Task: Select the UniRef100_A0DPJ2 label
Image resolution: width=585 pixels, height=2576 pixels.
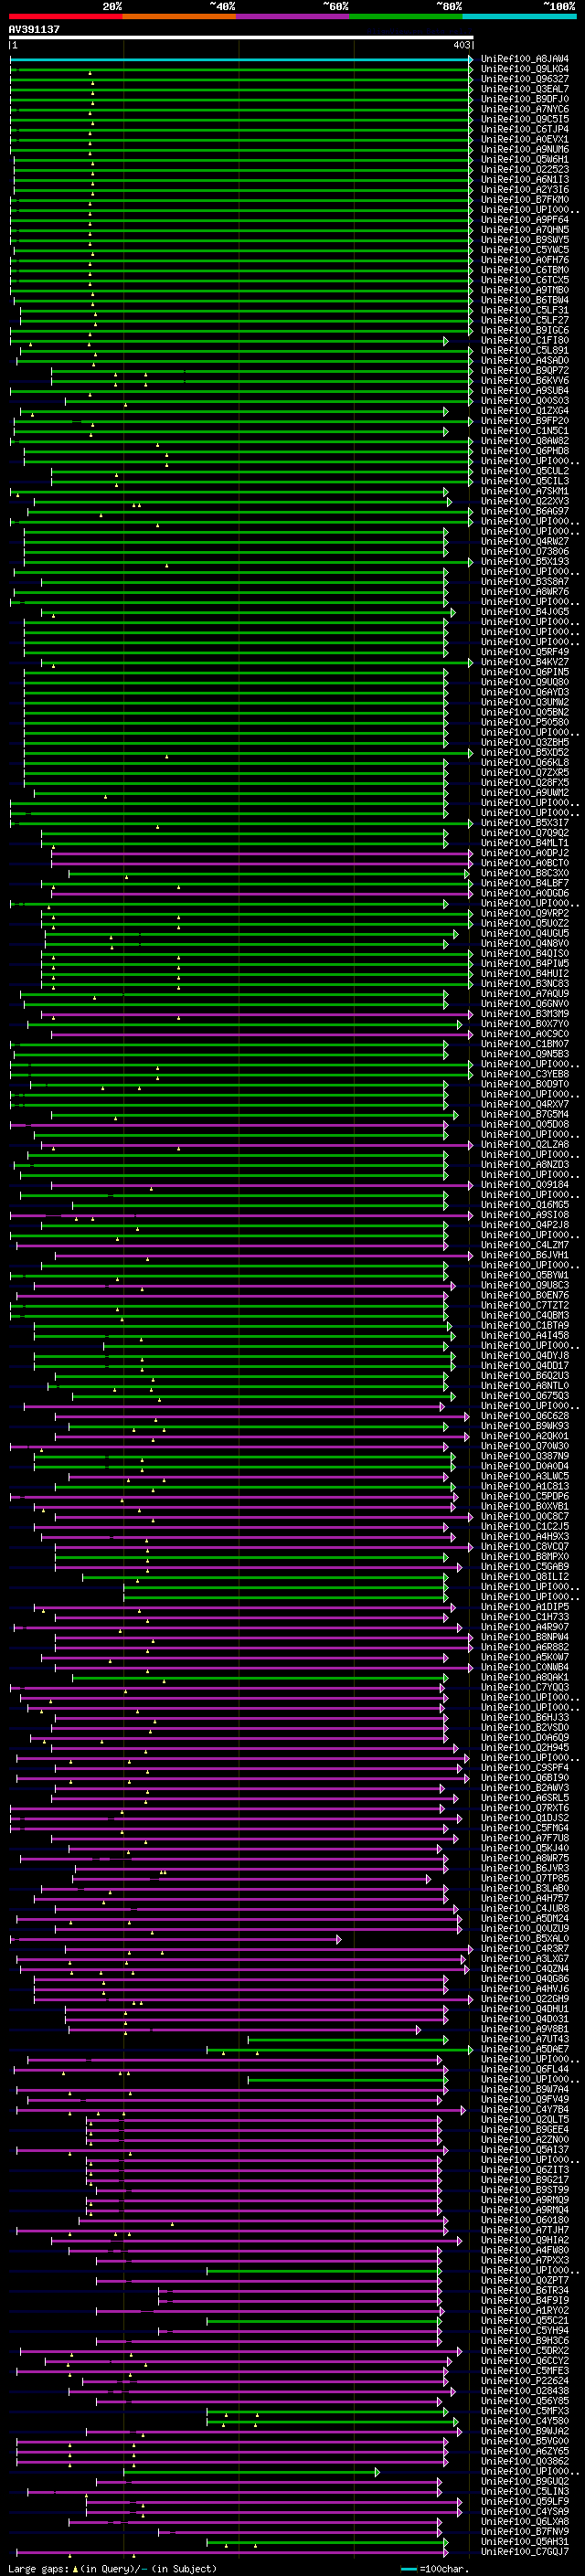Action: [x=525, y=853]
